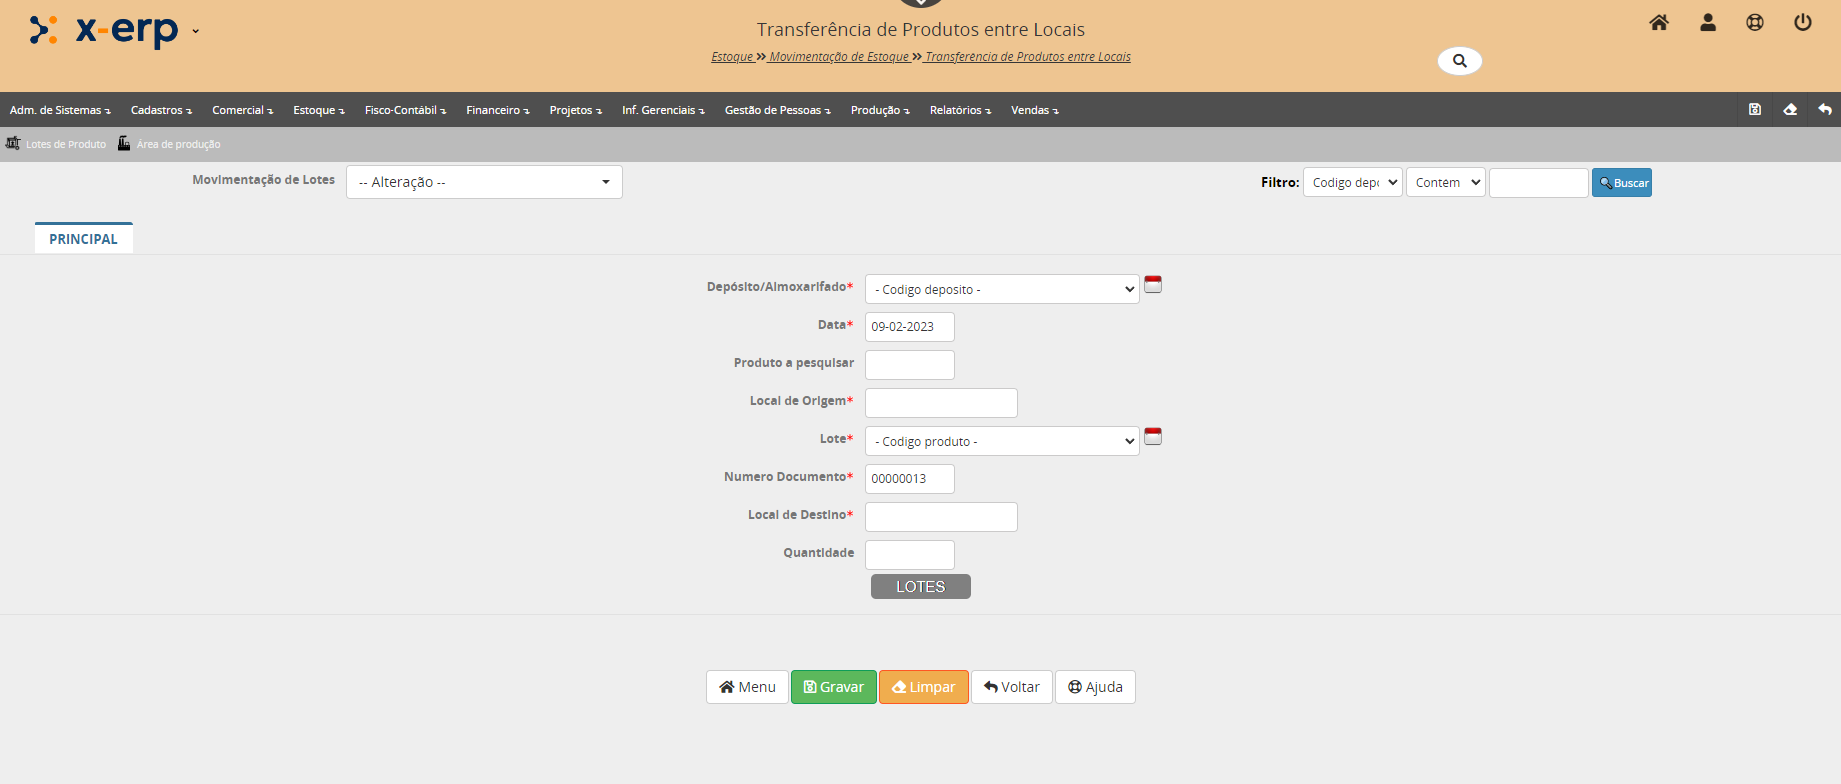
Task: Expand the Movimentação de Lotes dropdown
Action: coord(484,182)
